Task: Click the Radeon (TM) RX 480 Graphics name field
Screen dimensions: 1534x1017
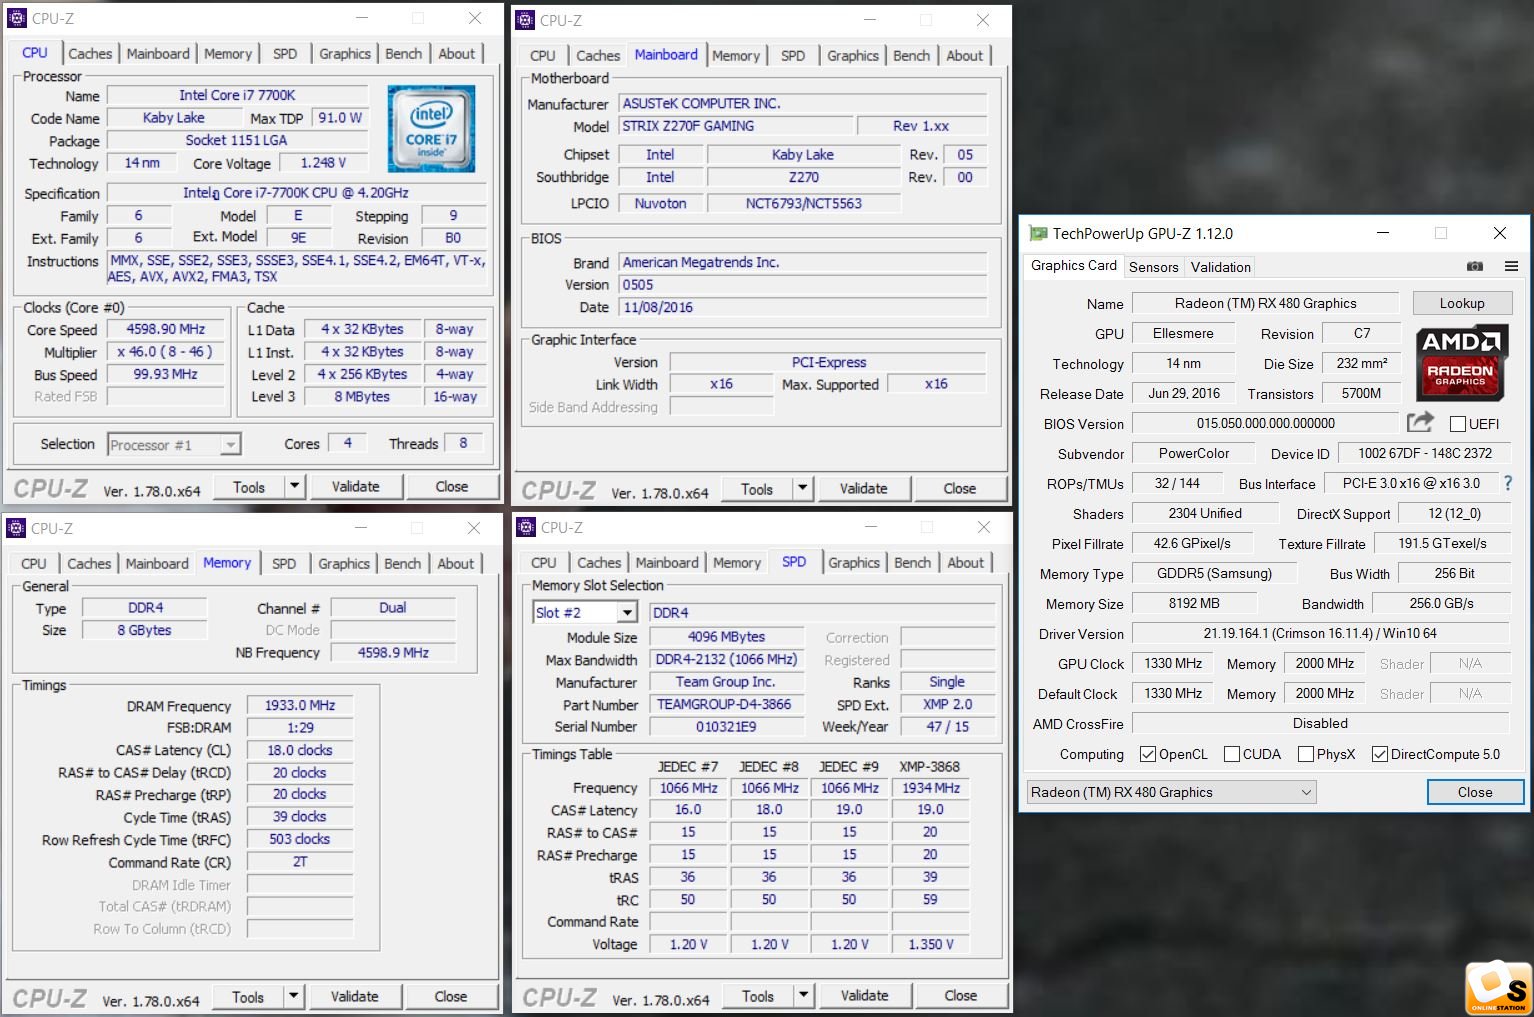Action: 1265,304
